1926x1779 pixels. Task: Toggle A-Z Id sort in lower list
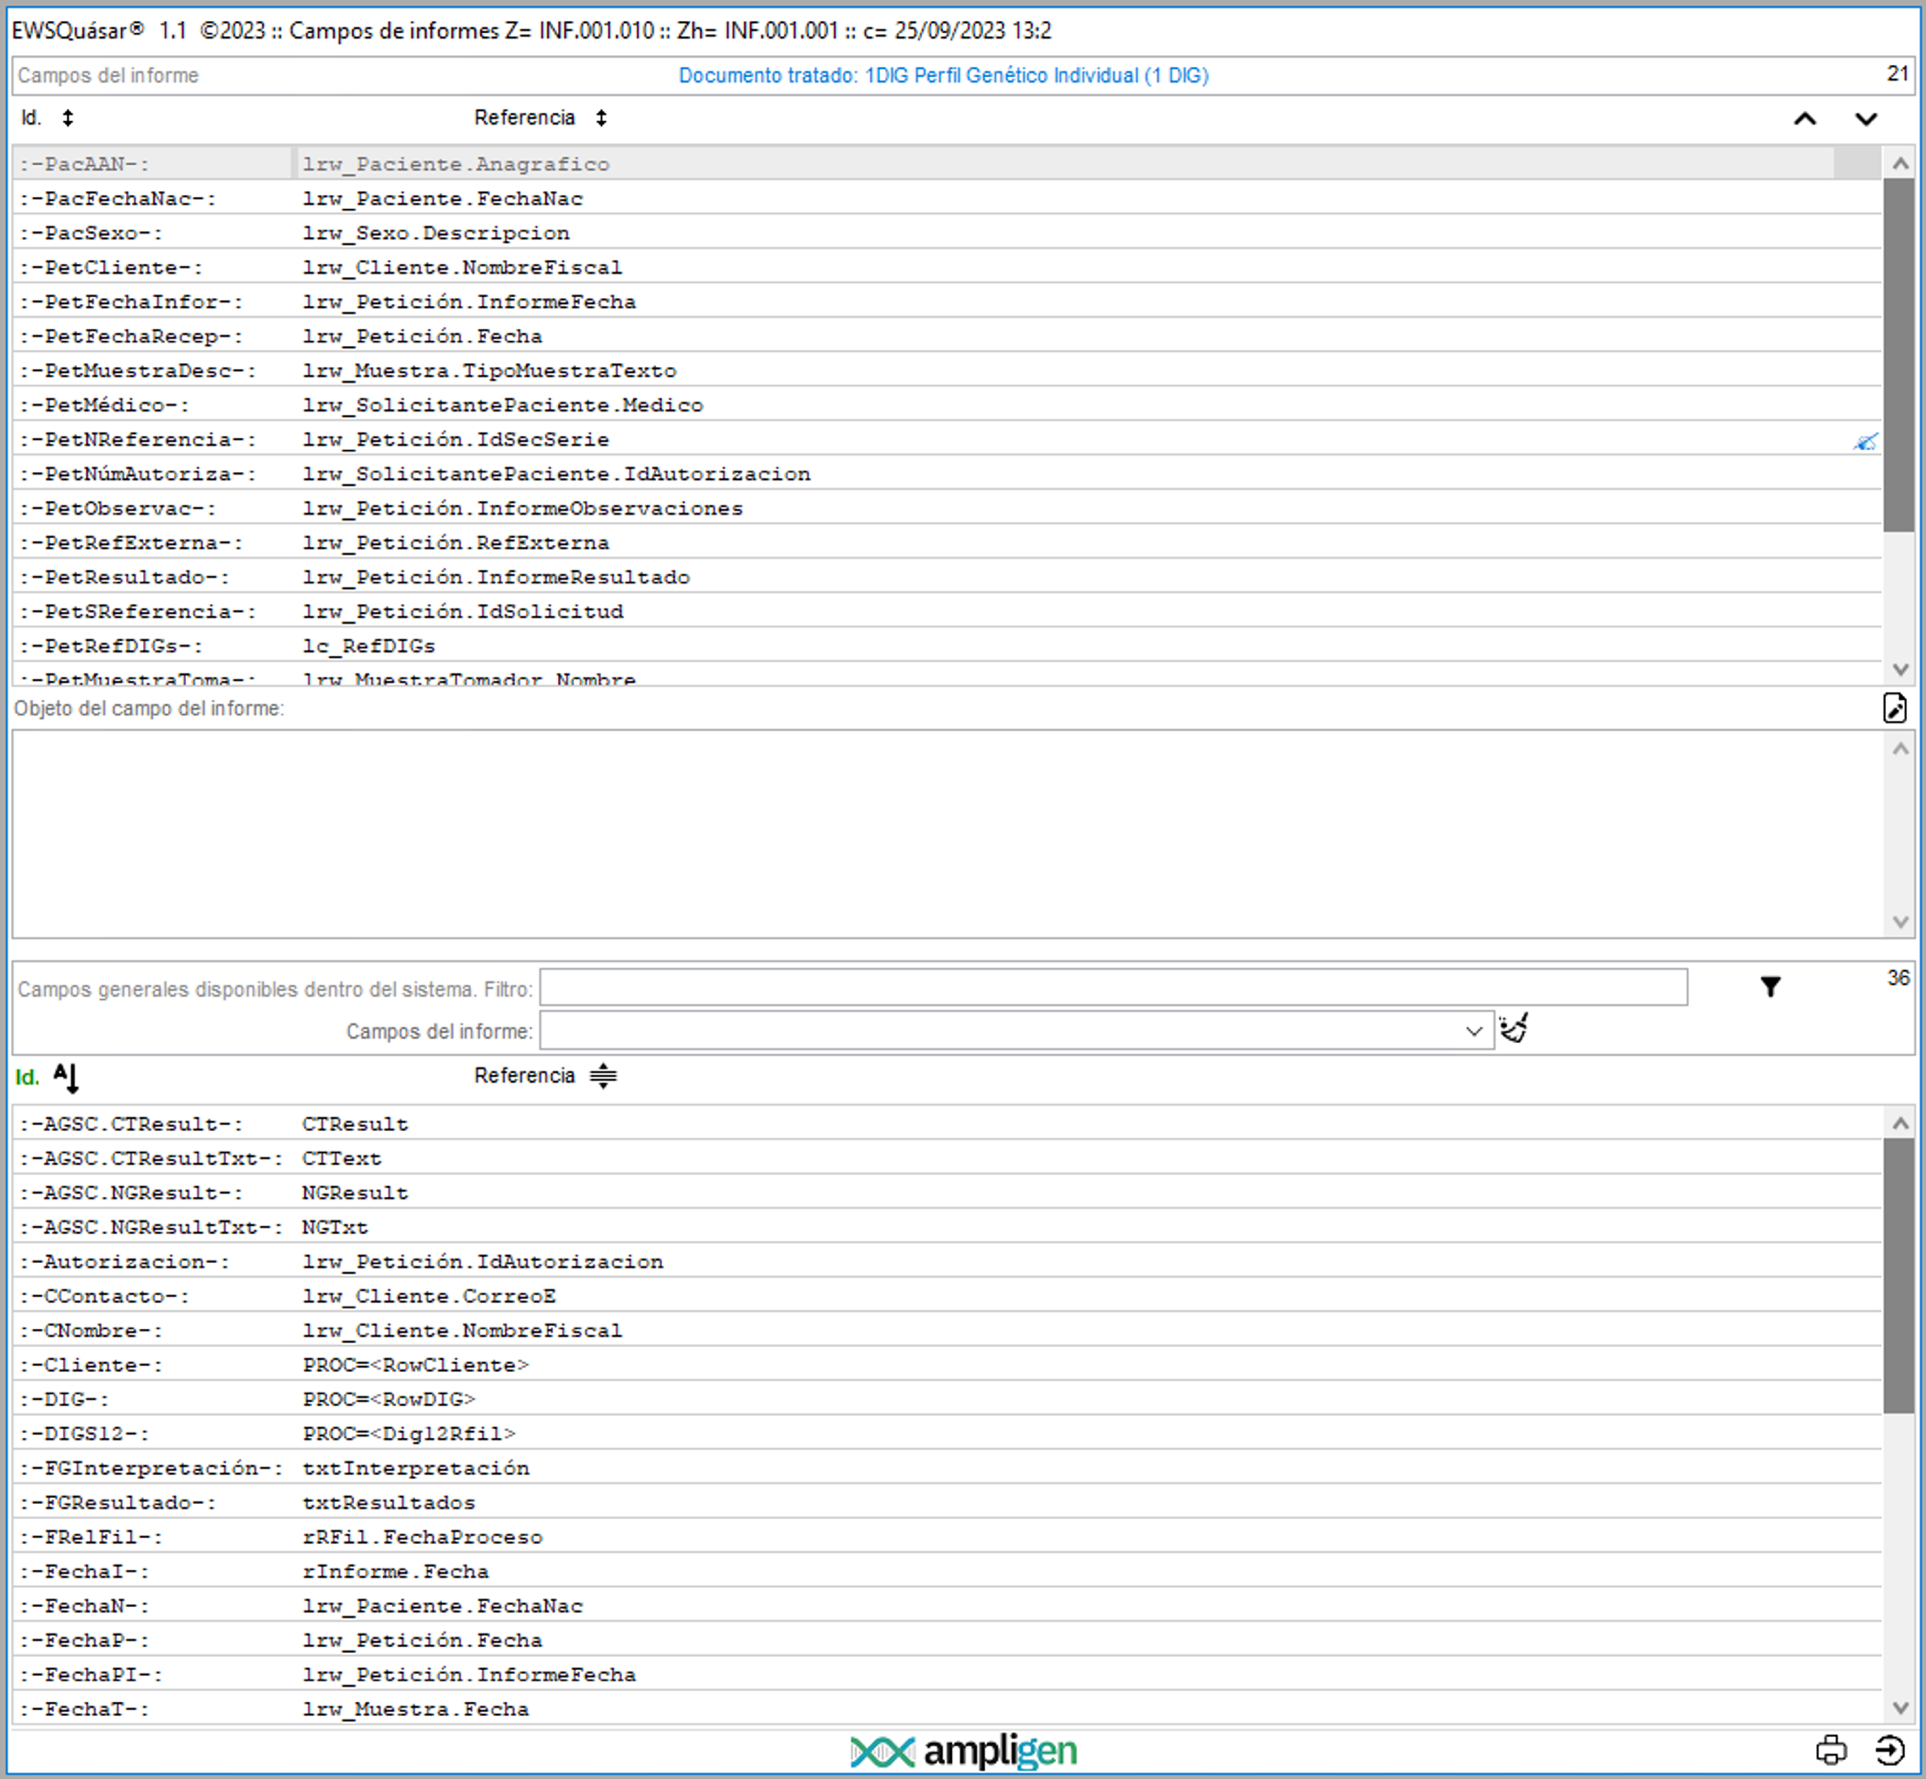tap(66, 1077)
